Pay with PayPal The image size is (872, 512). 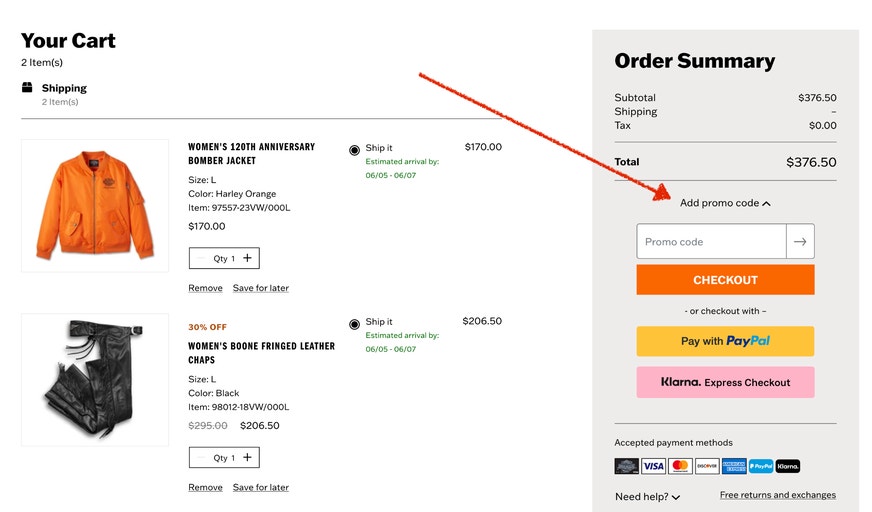point(725,341)
